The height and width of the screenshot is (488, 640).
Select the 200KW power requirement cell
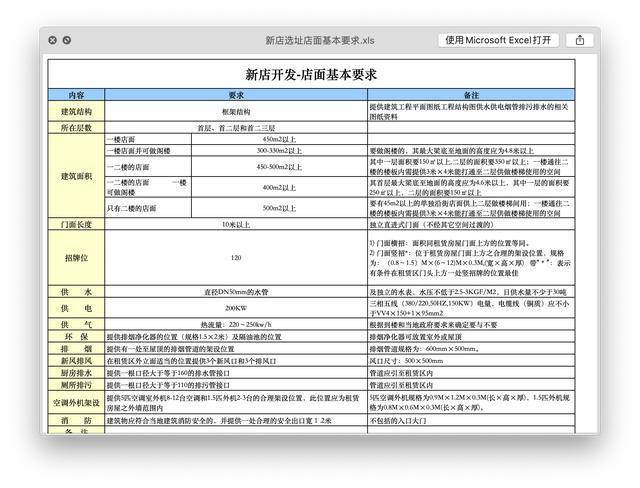(x=236, y=308)
